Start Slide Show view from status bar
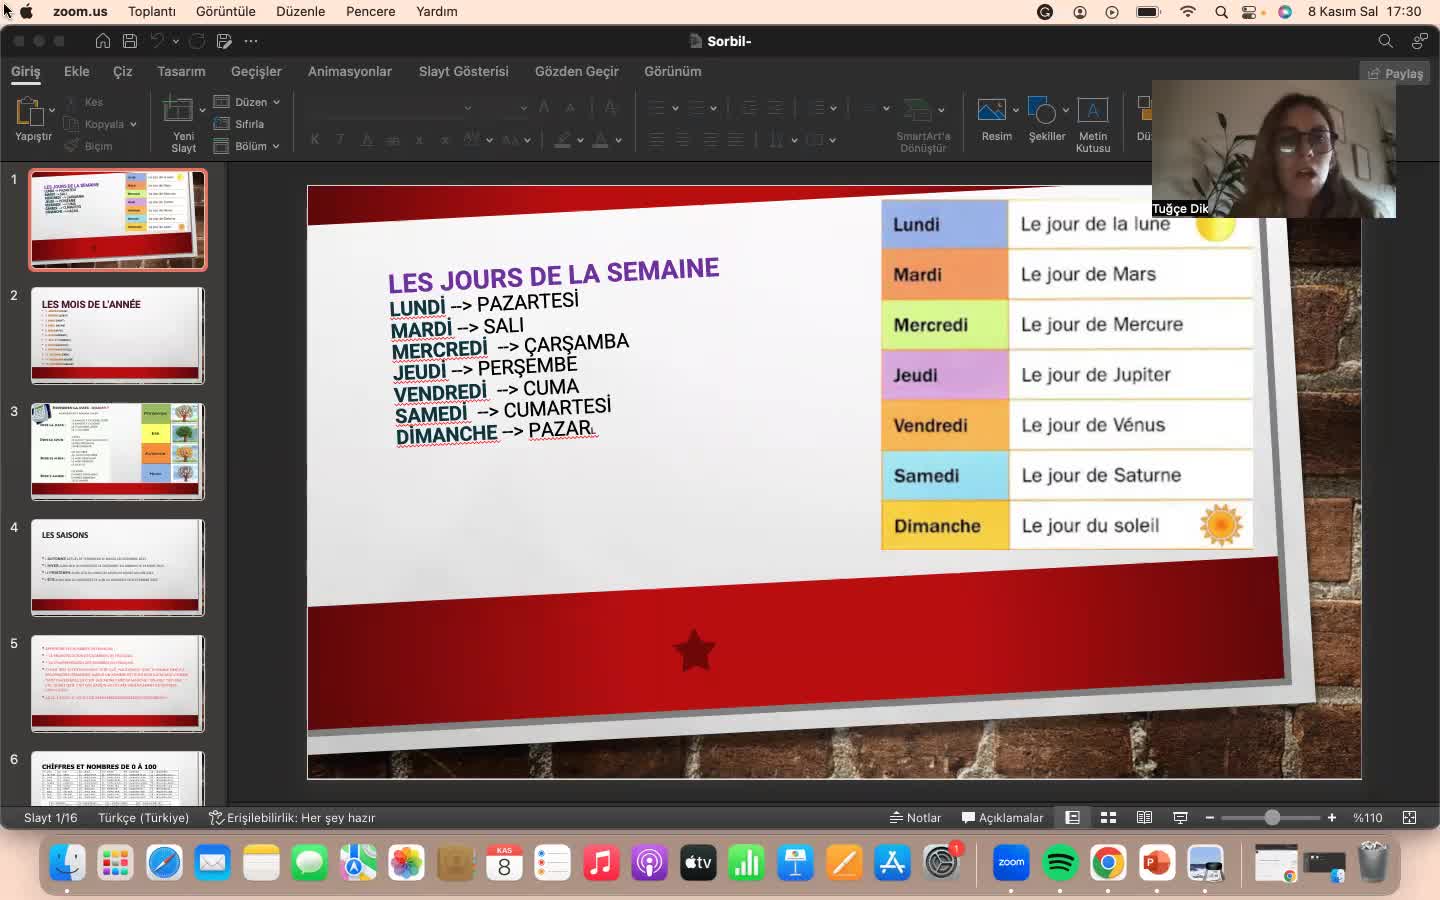The height and width of the screenshot is (900, 1440). [x=1180, y=818]
